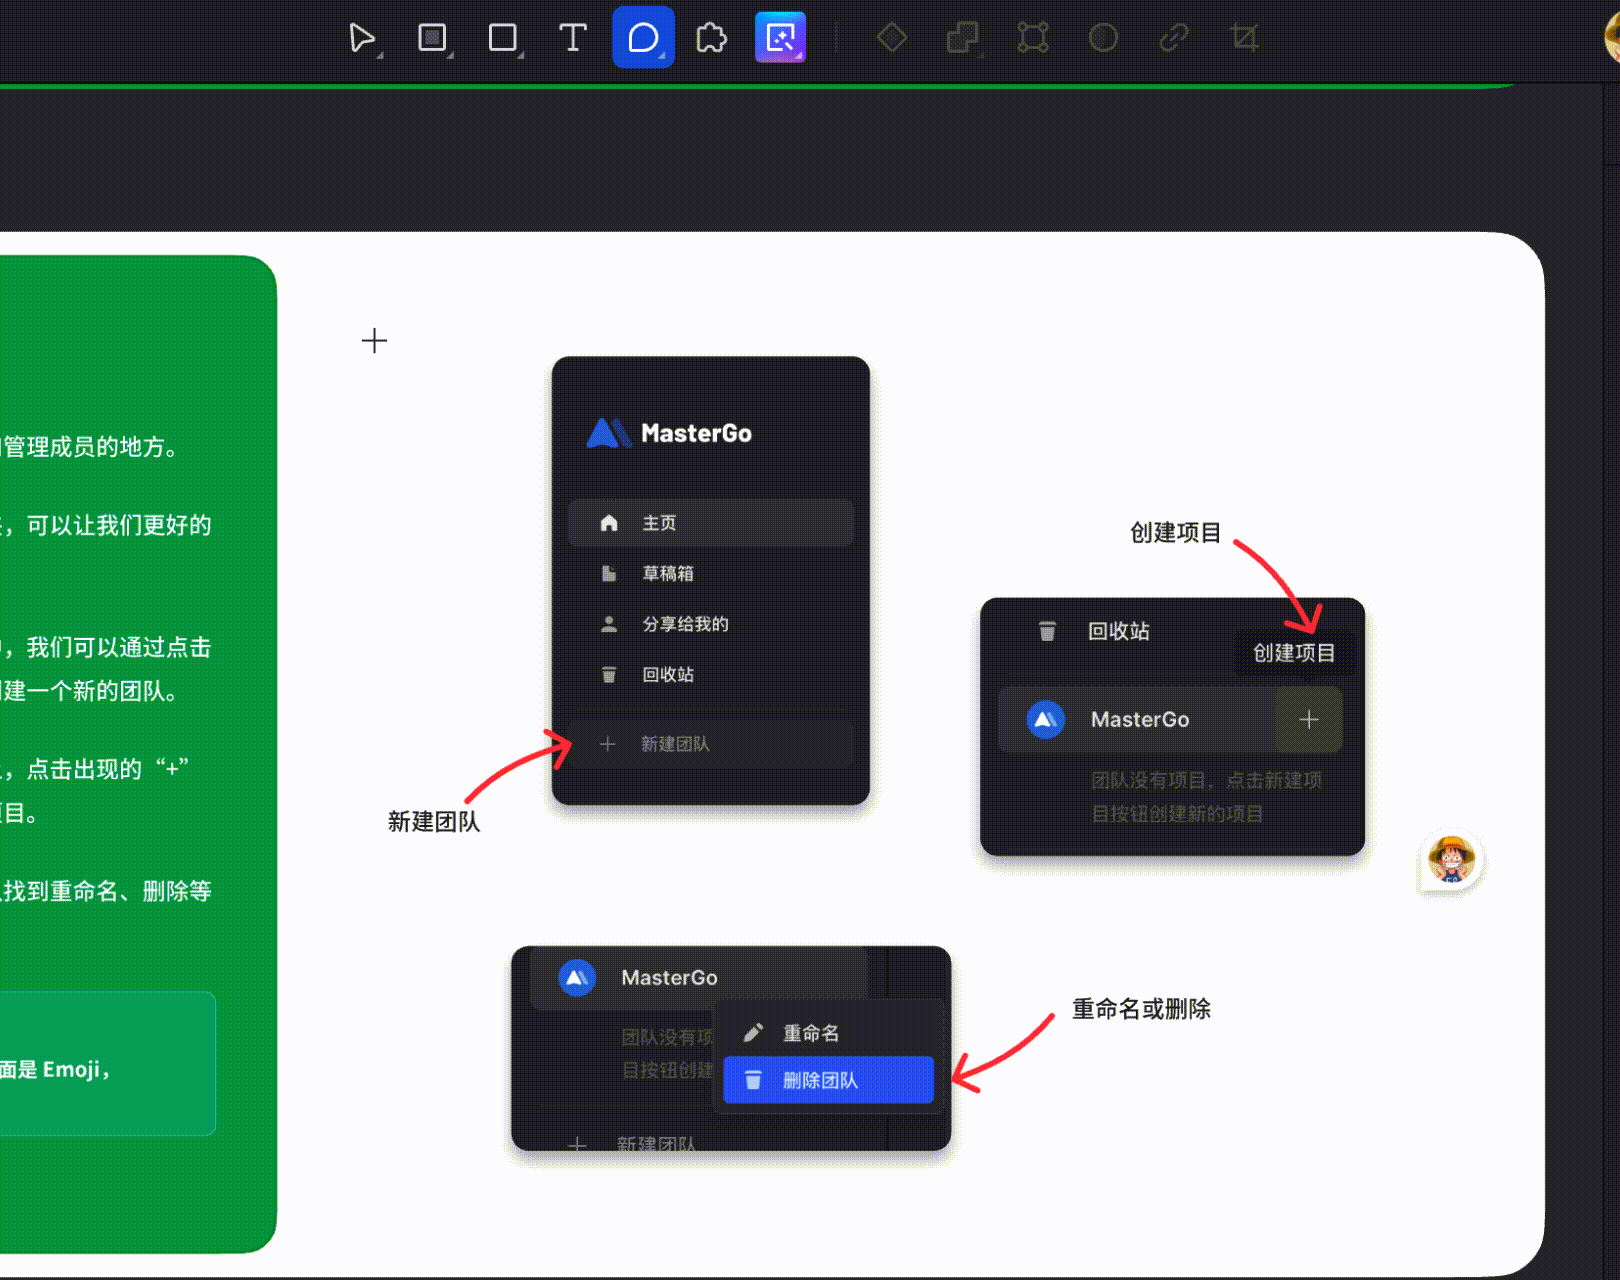The image size is (1620, 1280).
Task: Open the Plugins puzzle-piece tool
Action: pyautogui.click(x=711, y=38)
